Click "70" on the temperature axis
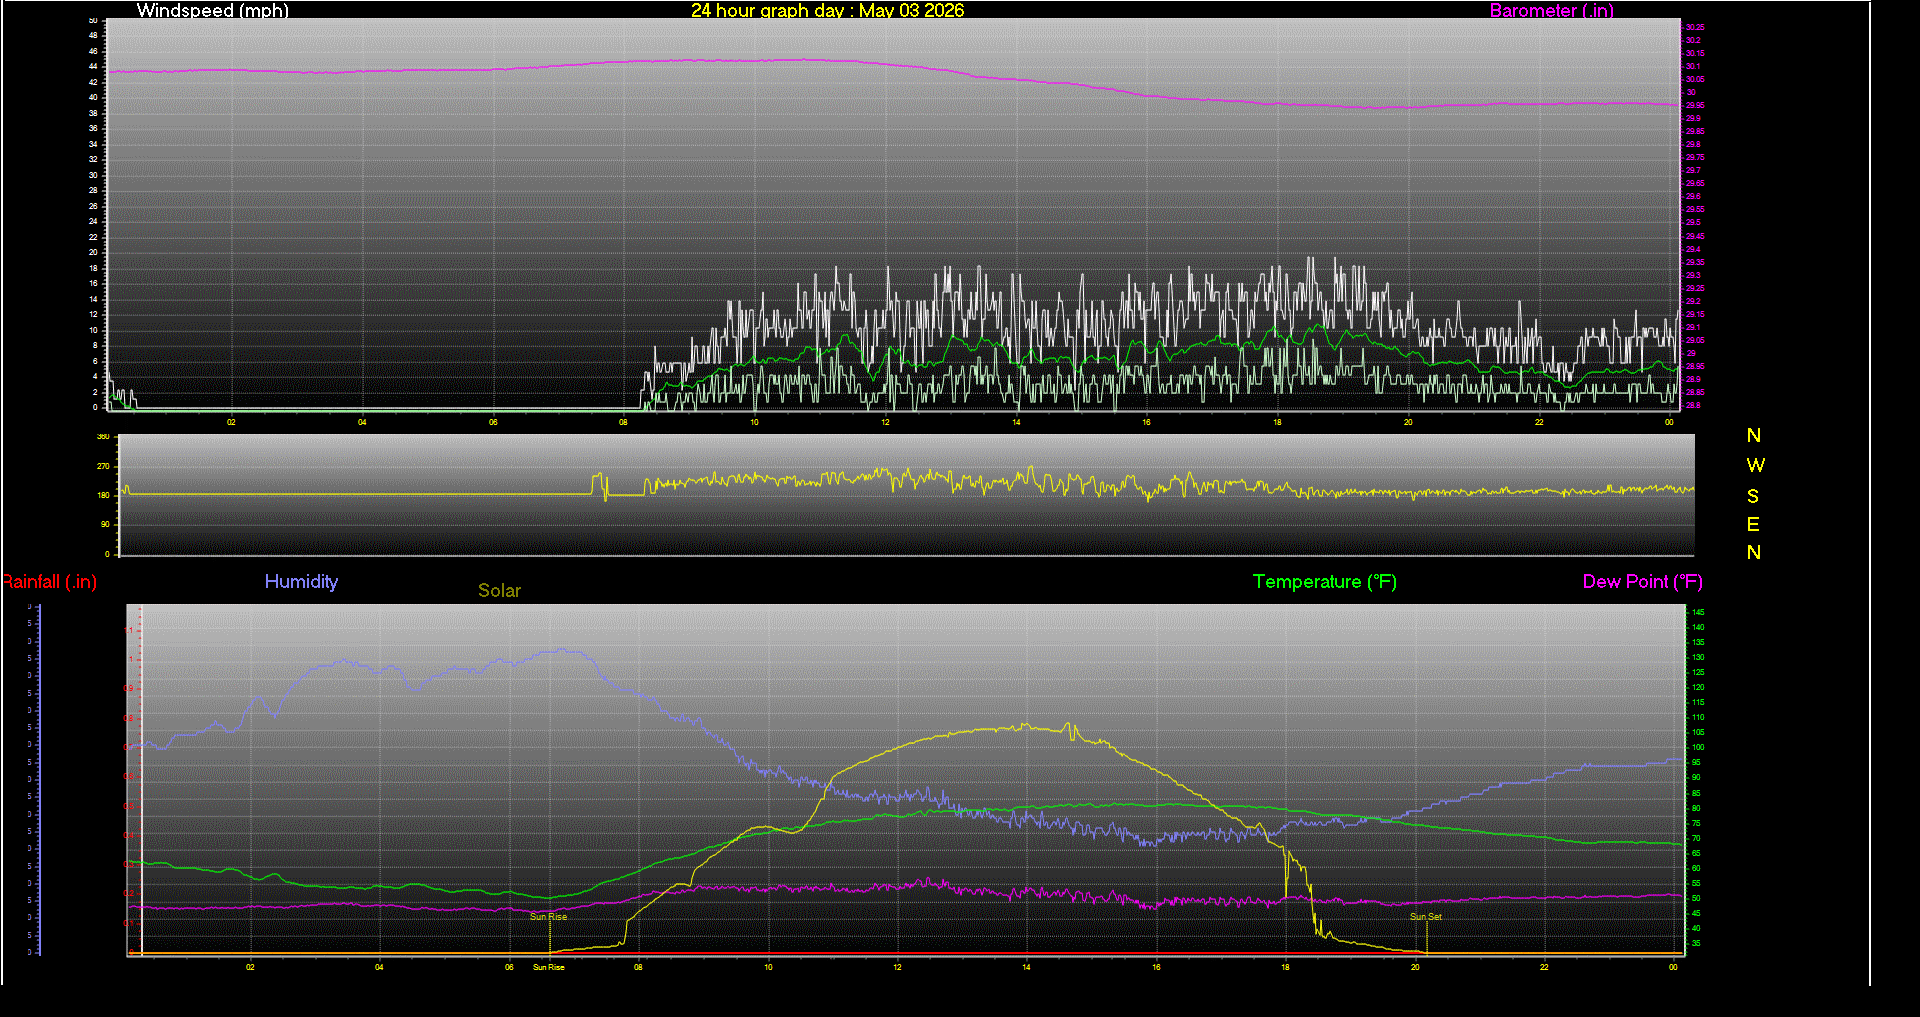This screenshot has width=1920, height=1017. (1696, 839)
